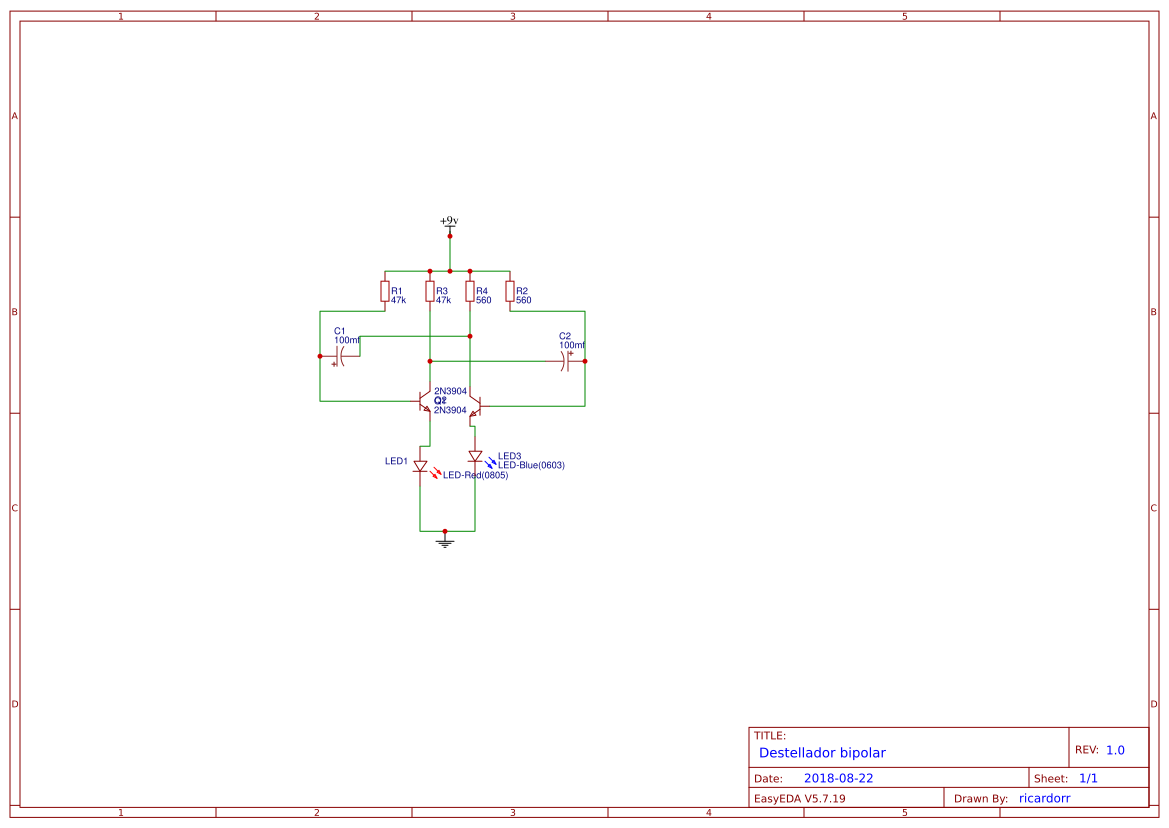Click the ricardorr drawn-by name
The width and height of the screenshot is (1169, 828).
[x=1044, y=797]
